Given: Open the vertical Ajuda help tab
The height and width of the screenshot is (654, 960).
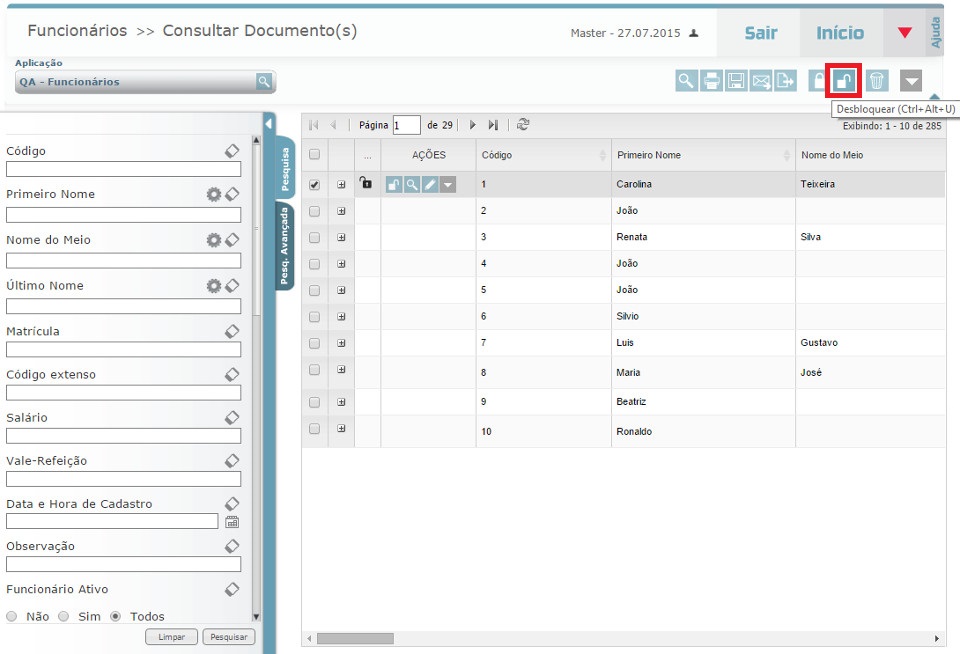Looking at the screenshot, I should coord(936,33).
